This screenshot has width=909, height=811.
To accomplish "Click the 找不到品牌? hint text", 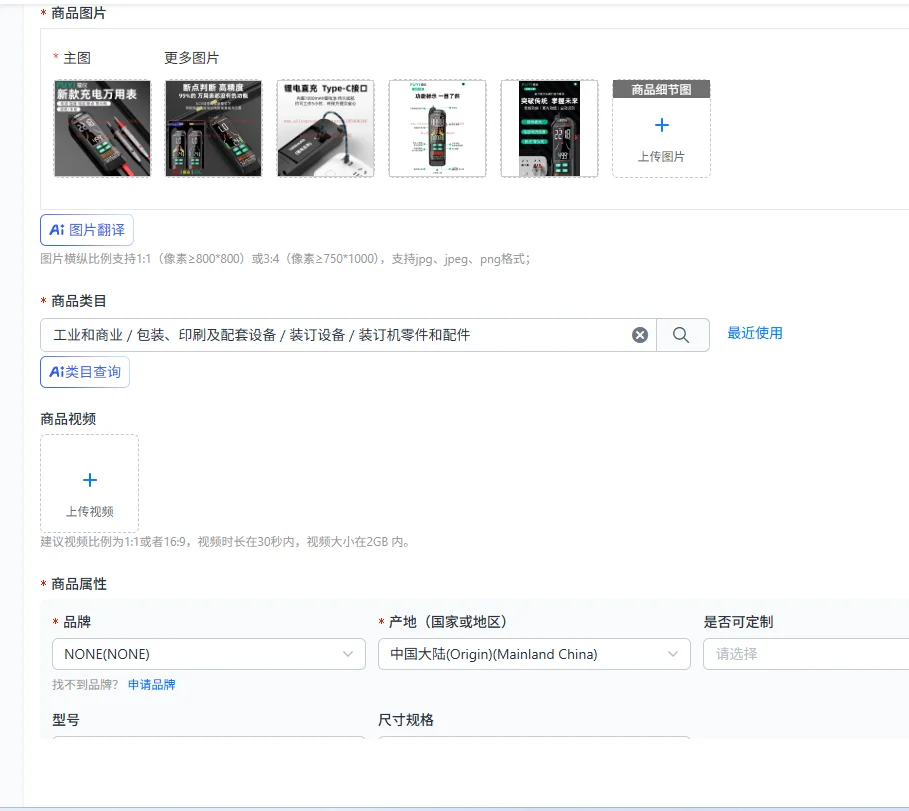I will (85, 685).
